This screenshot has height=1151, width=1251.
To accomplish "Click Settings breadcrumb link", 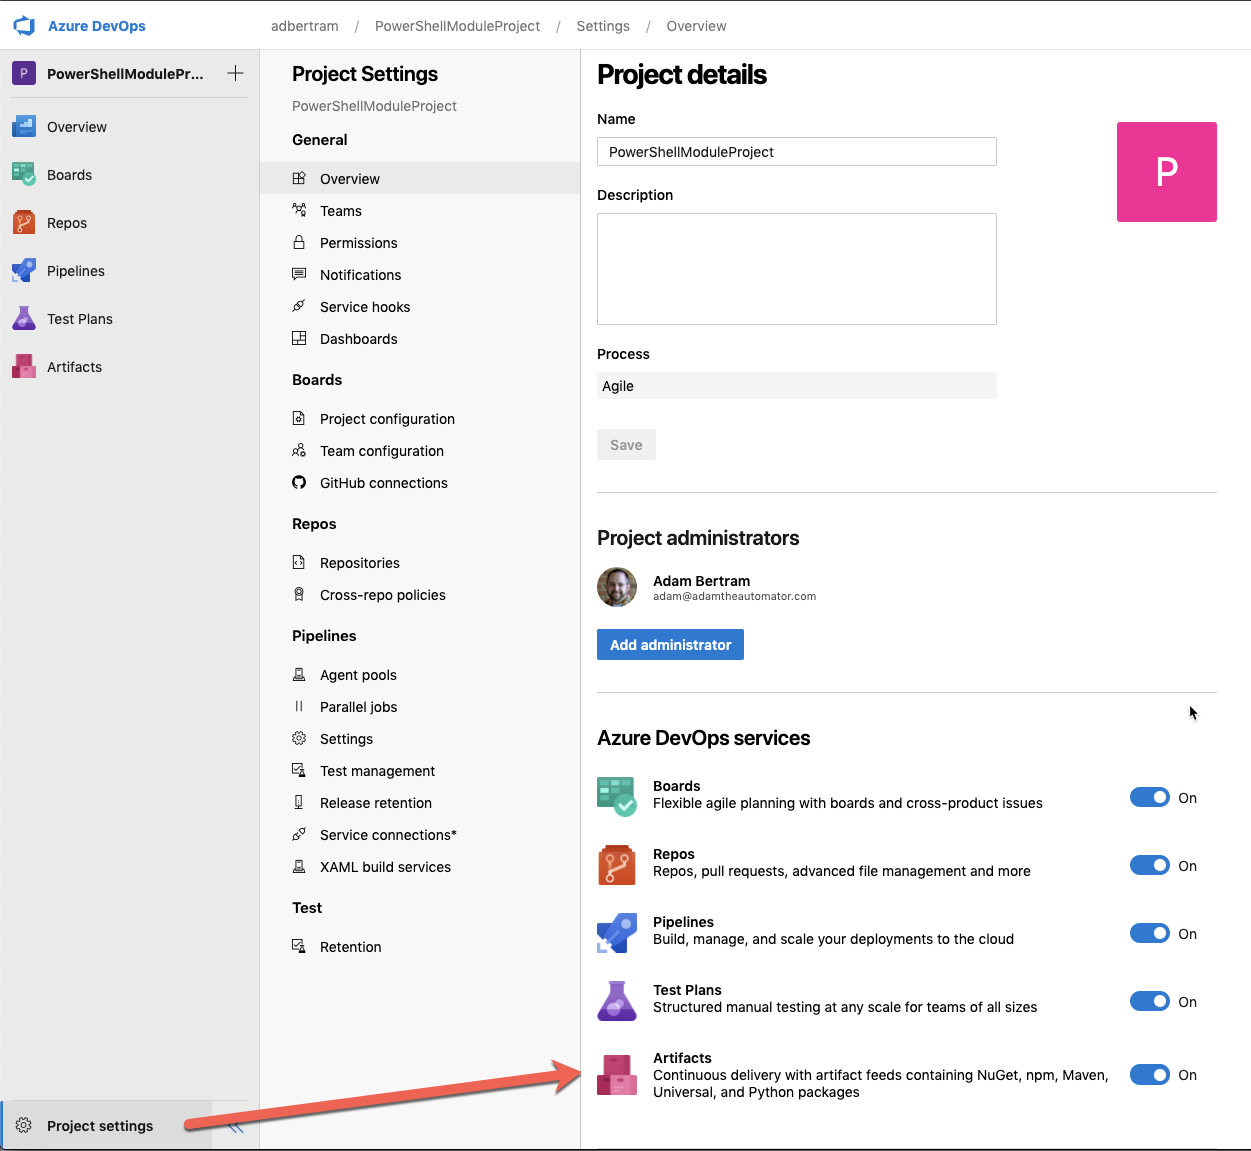I will tap(603, 26).
